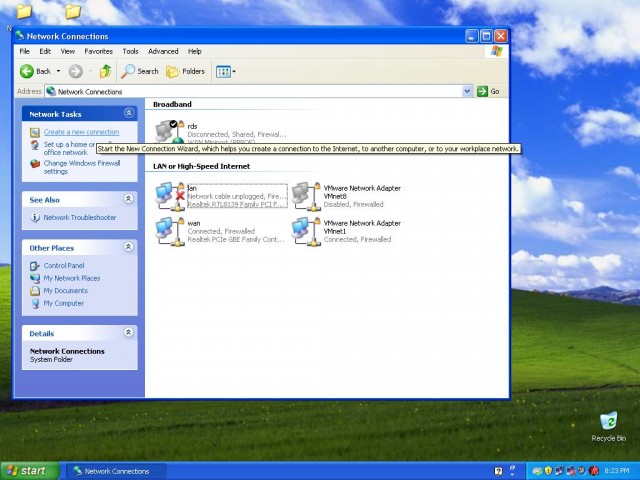640x480 pixels.
Task: Click VMware Network Adapter VMnet1 label
Action: click(362, 227)
